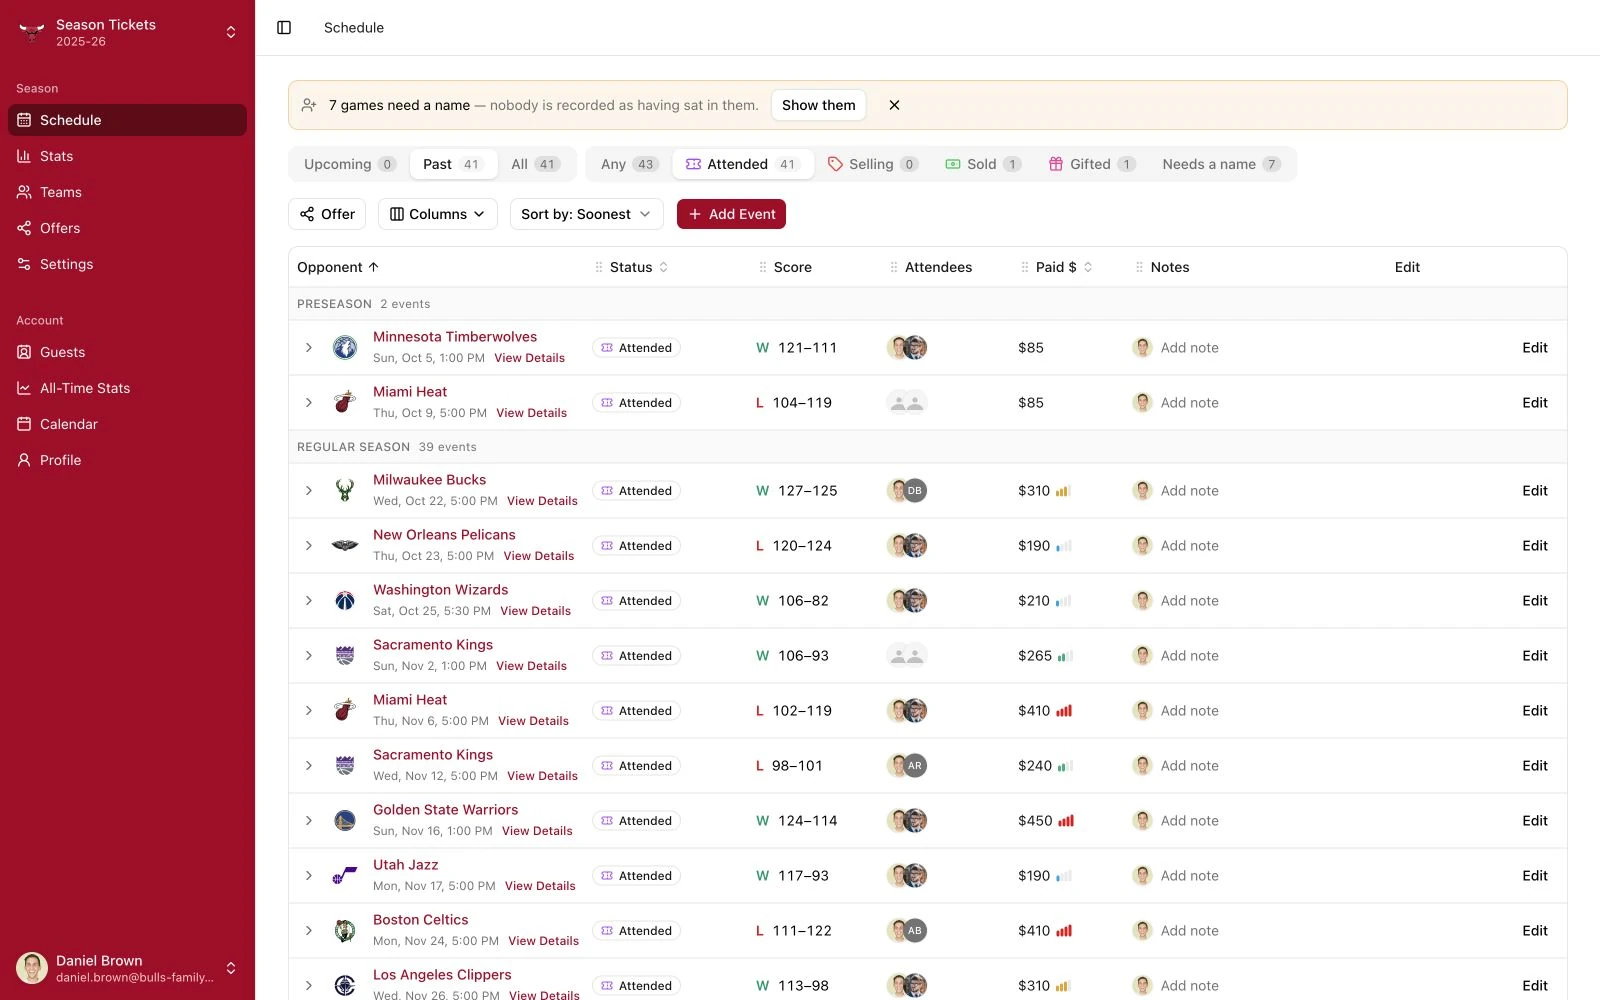Click Show them in the banner

click(819, 105)
